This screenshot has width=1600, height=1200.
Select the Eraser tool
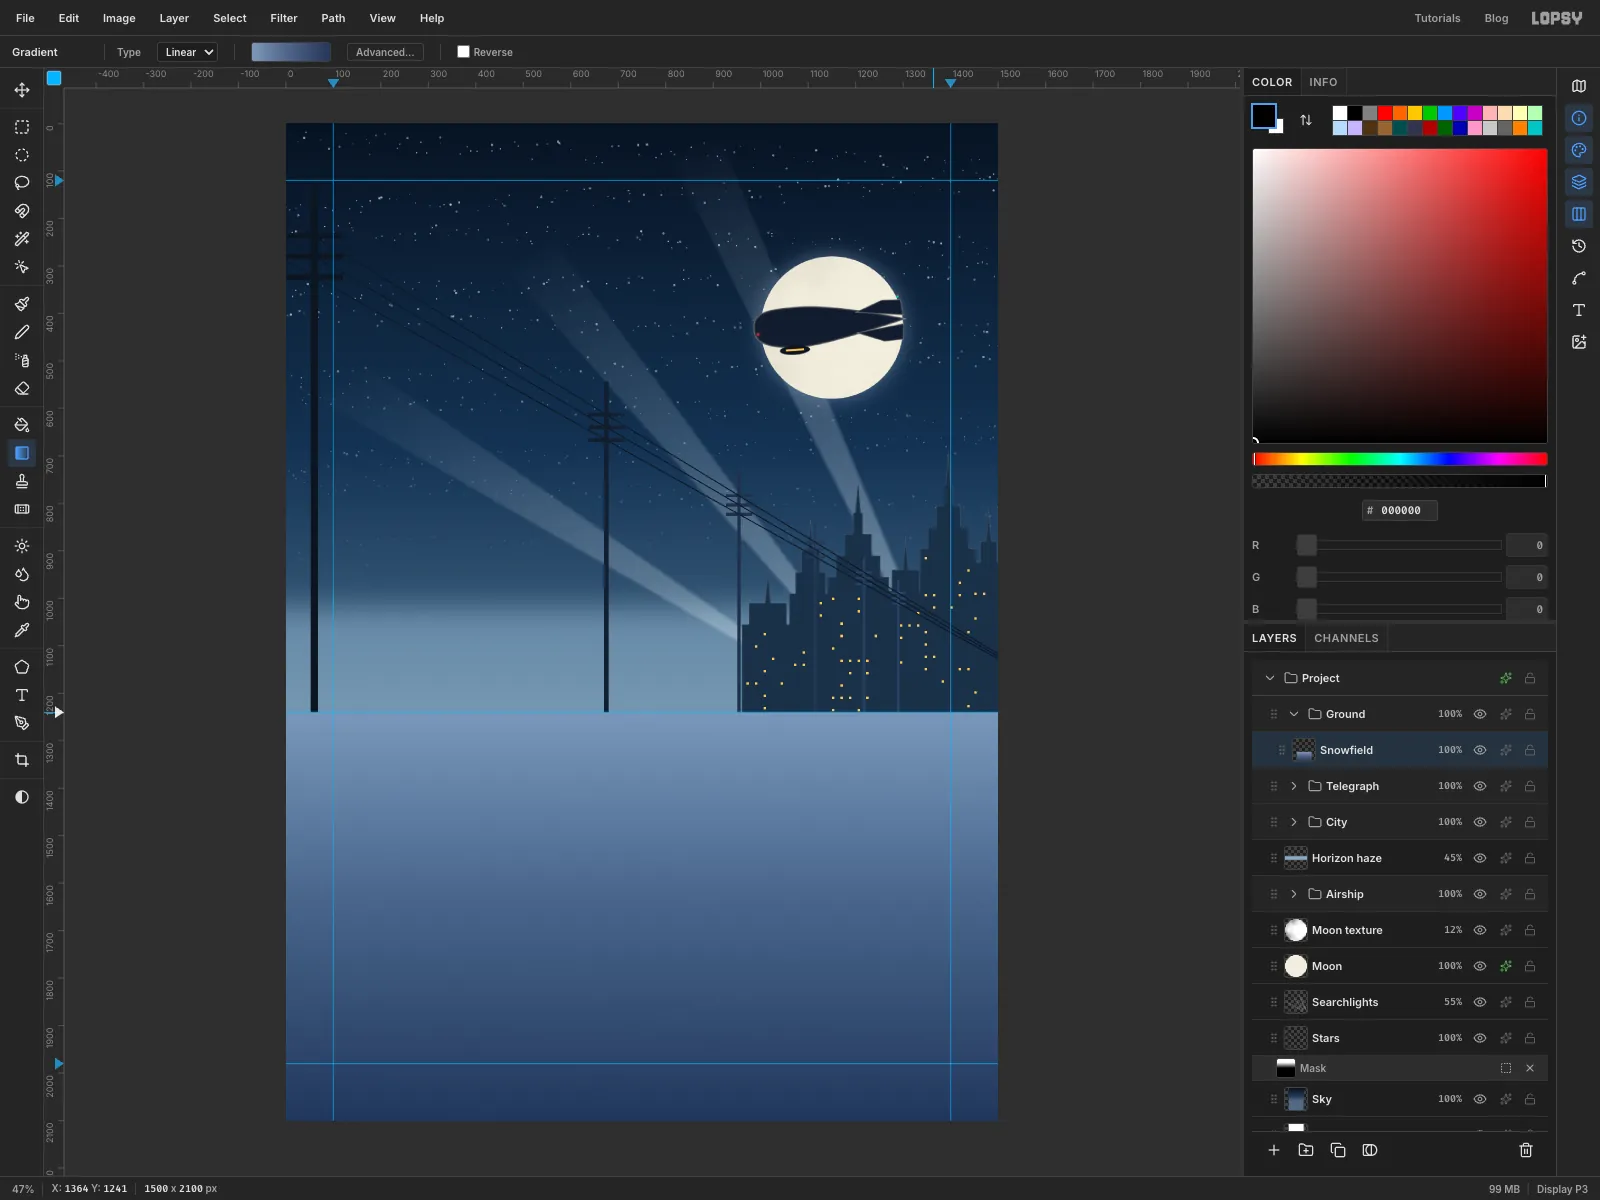(22, 388)
